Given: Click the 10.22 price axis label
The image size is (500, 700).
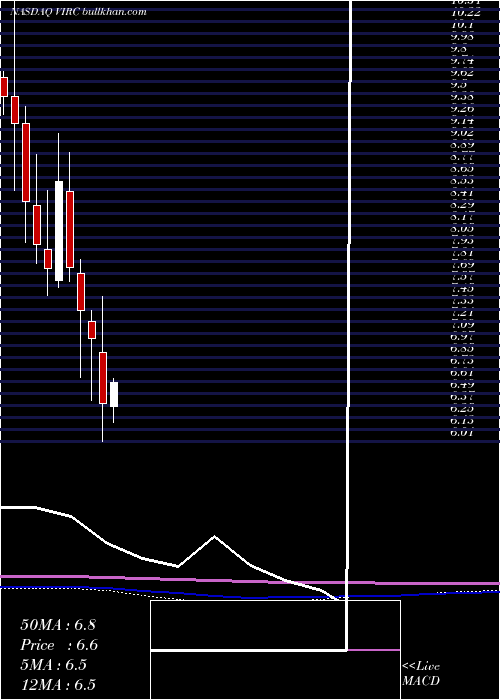Looking at the screenshot, I should (465, 13).
